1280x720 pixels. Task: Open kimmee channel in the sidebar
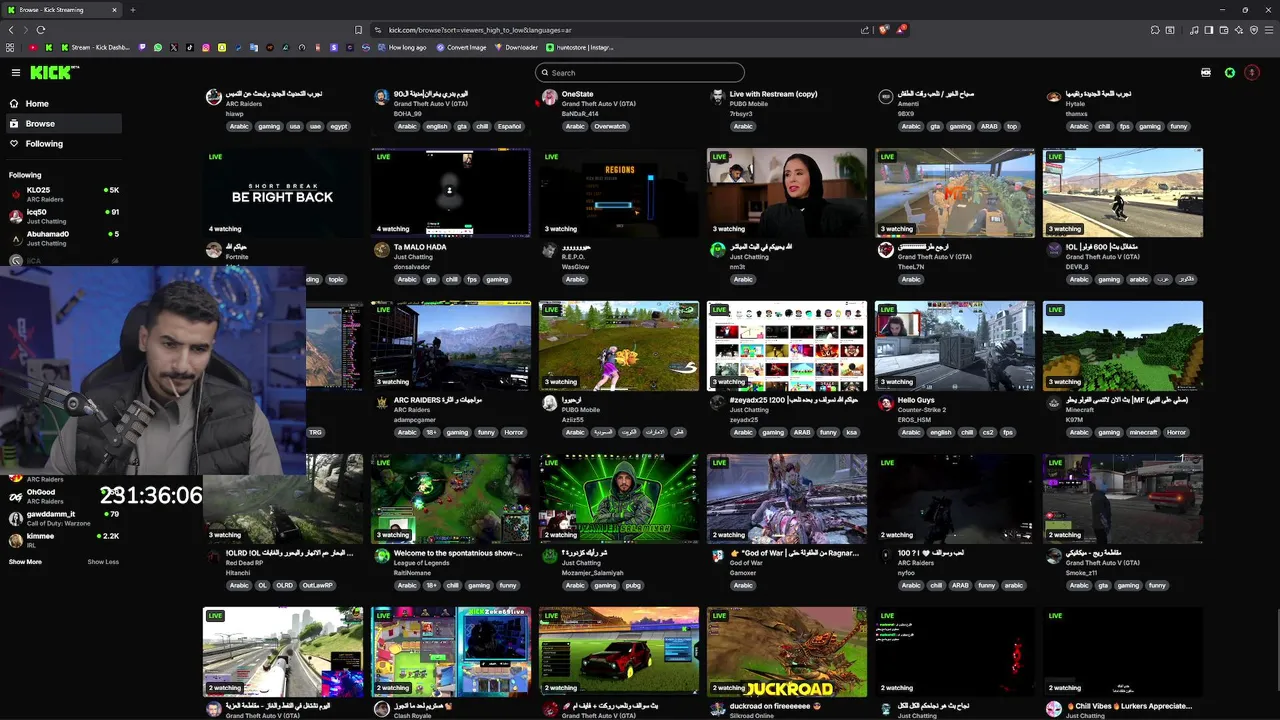click(x=62, y=540)
